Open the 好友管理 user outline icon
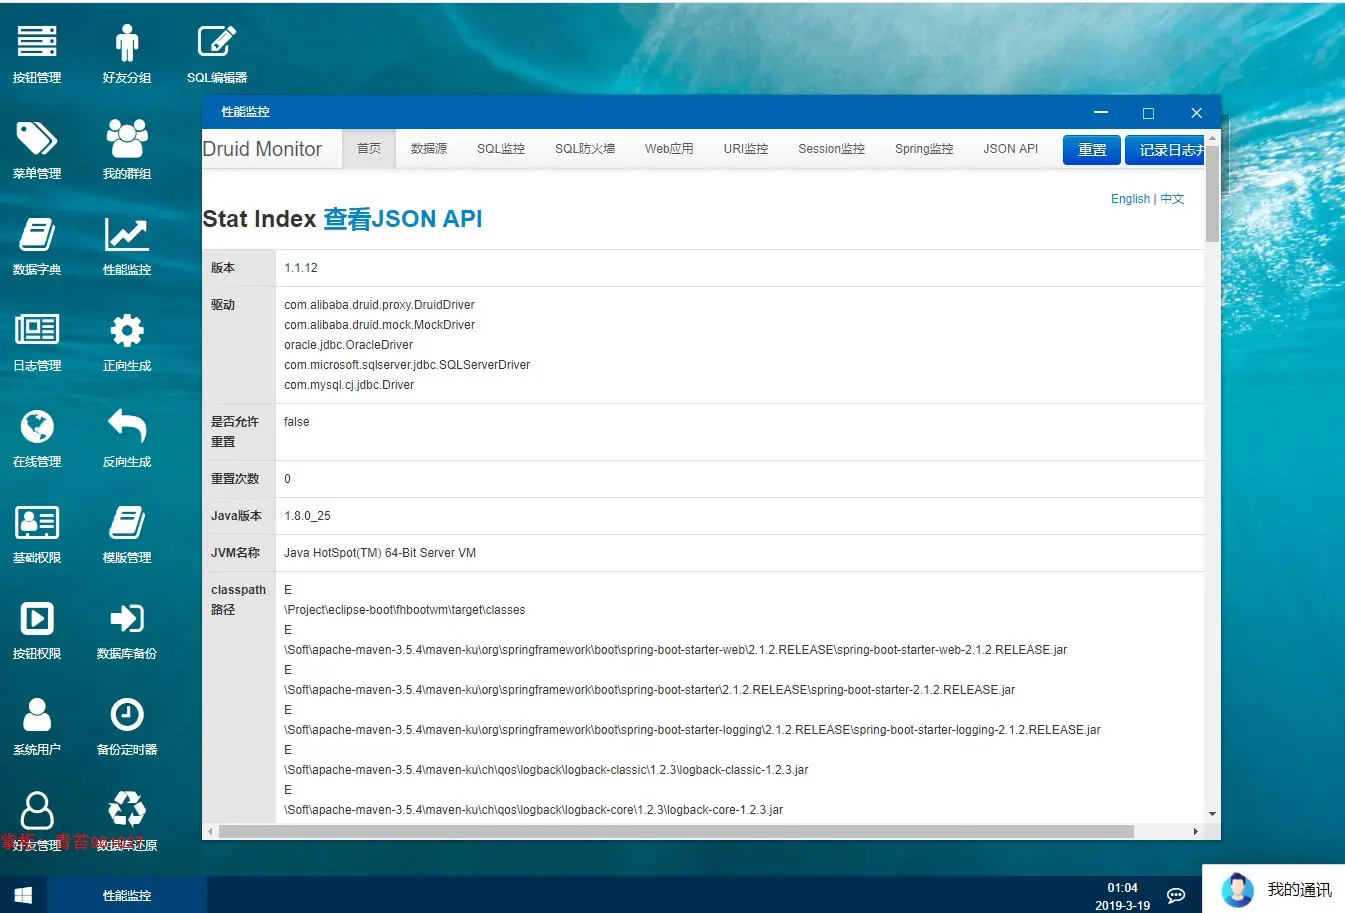 37,821
